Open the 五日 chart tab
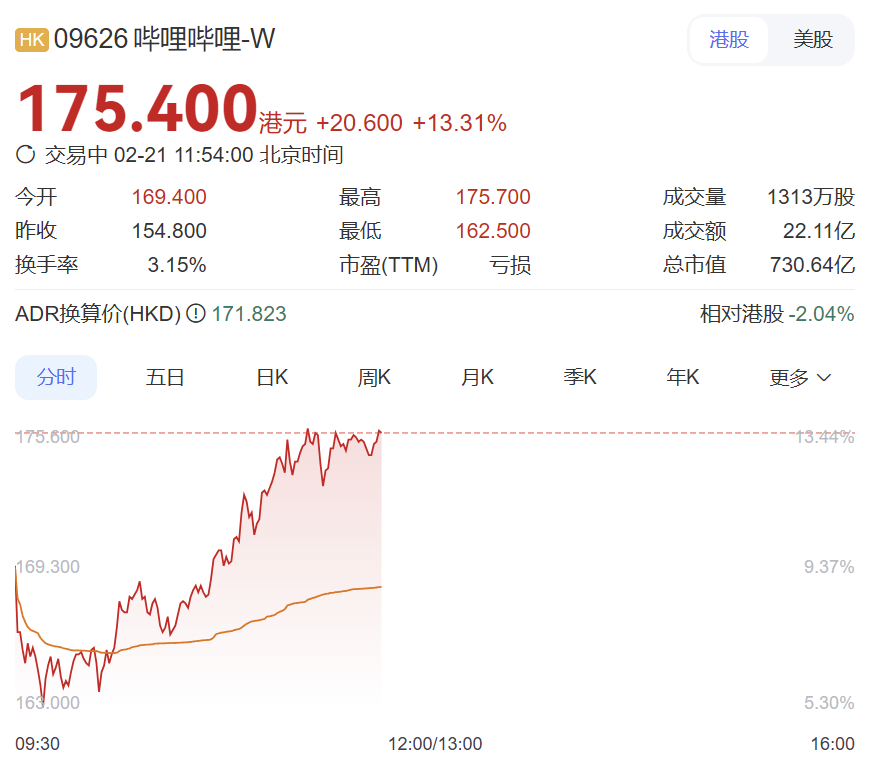This screenshot has width=874, height=766. click(x=165, y=377)
